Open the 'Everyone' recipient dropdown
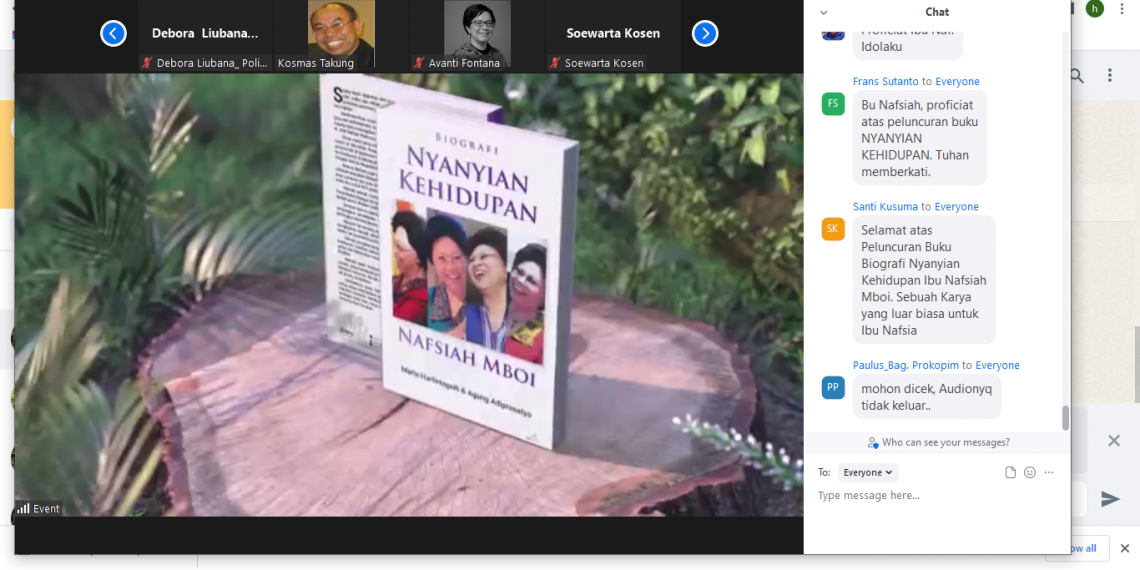1140x570 pixels. 868,473
